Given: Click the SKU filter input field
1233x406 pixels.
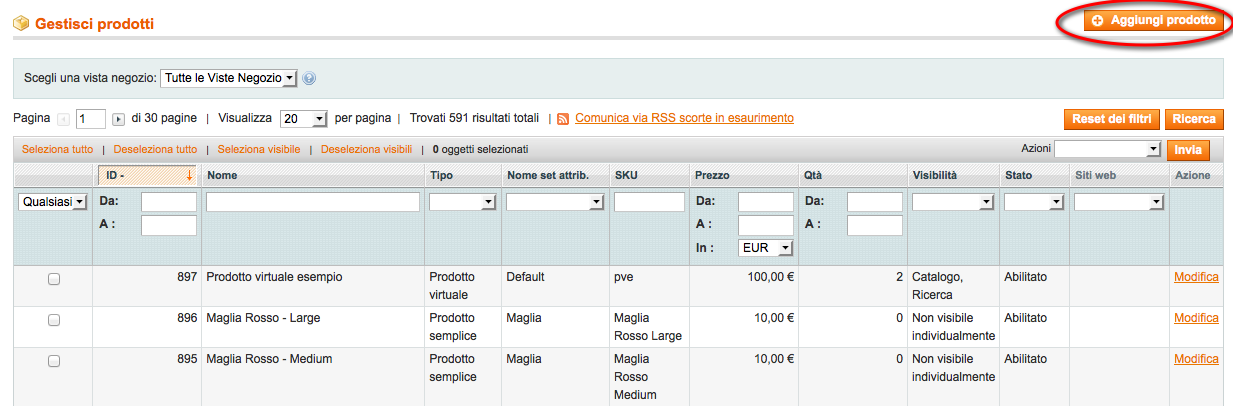Looking at the screenshot, I should pos(649,202).
